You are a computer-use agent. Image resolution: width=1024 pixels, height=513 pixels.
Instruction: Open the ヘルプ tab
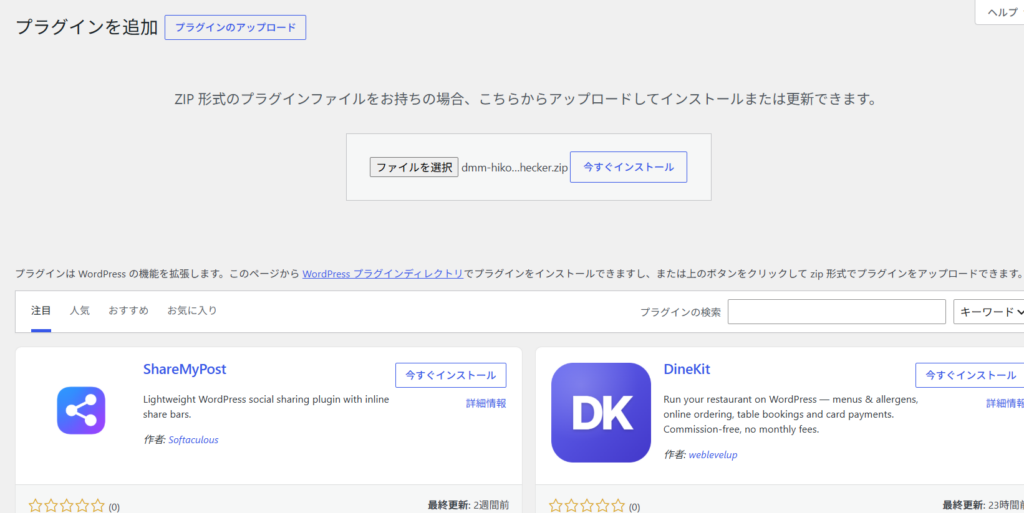pos(1000,12)
